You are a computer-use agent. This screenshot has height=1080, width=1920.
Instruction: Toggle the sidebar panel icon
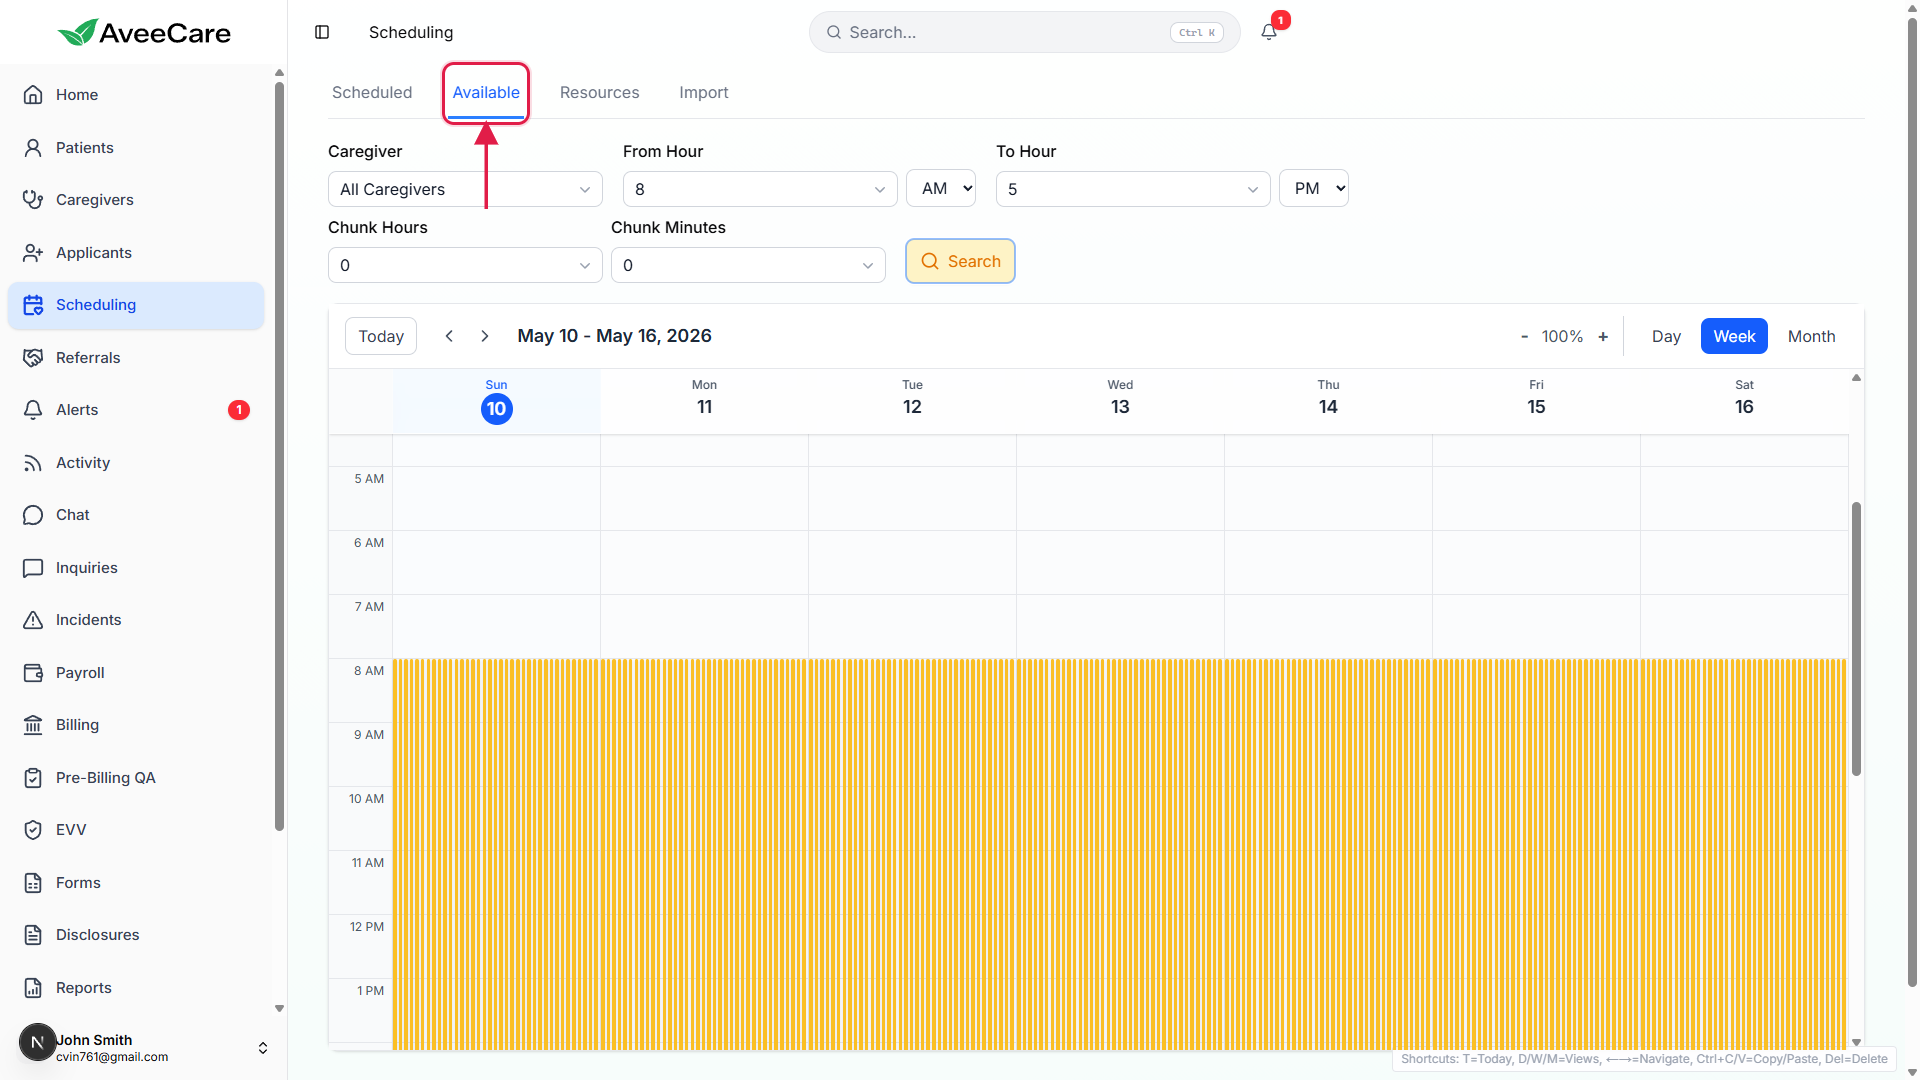(x=322, y=32)
